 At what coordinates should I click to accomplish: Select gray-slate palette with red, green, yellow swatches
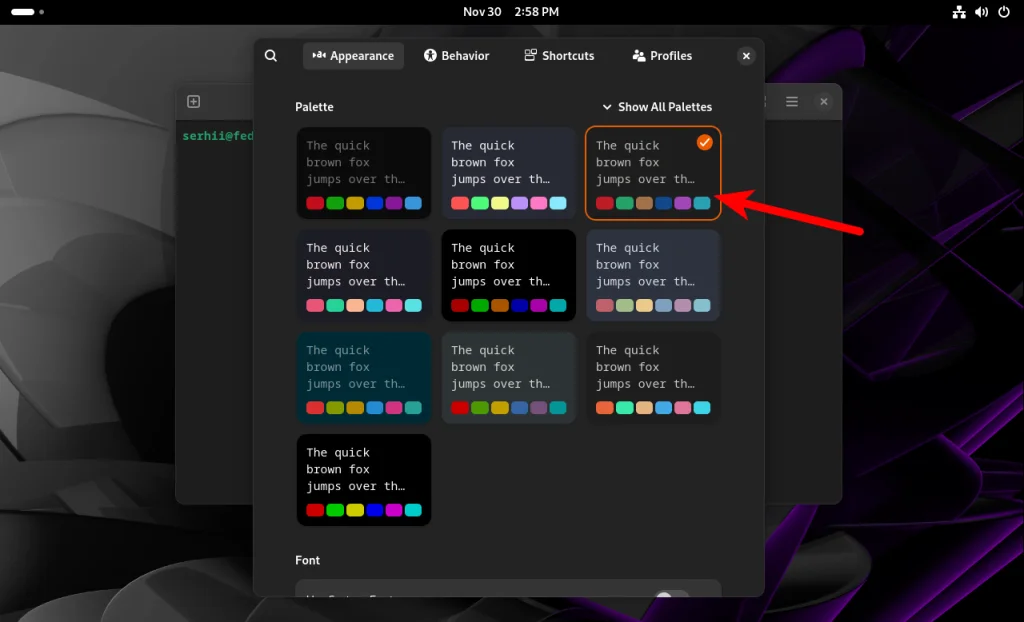click(509, 378)
